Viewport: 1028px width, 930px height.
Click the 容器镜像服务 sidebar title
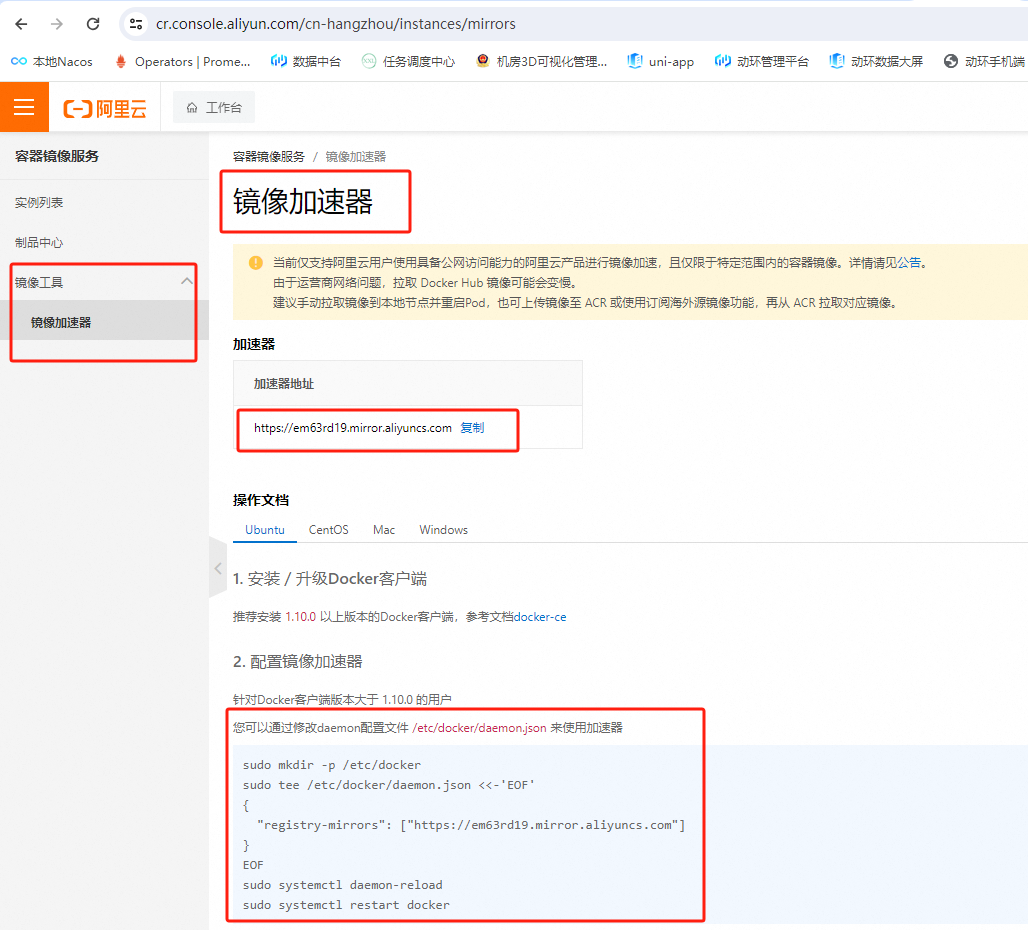pyautogui.click(x=57, y=156)
